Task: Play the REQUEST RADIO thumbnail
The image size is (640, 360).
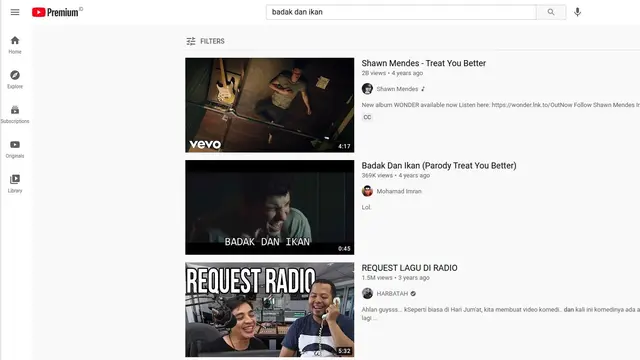Action: (270, 310)
